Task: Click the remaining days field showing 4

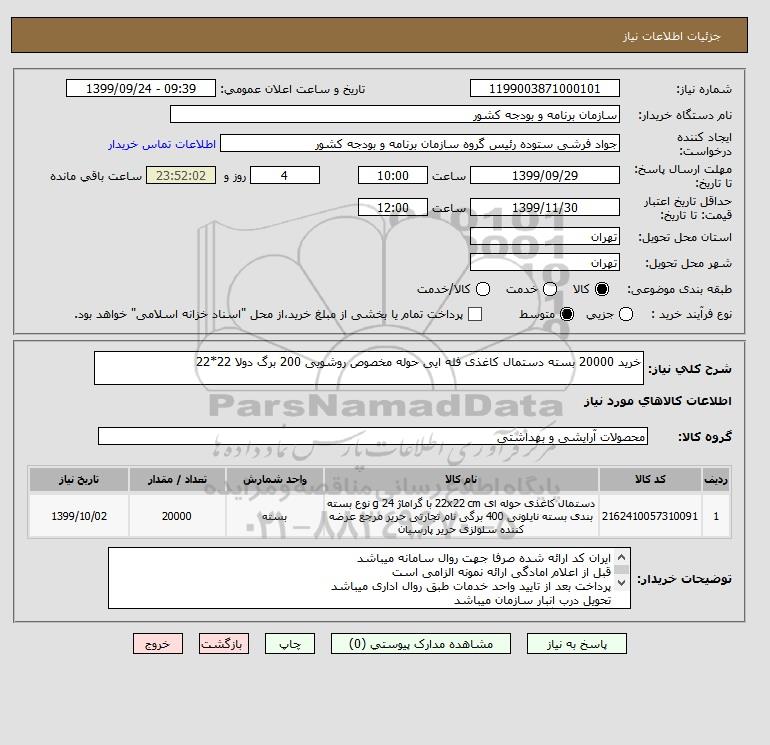Action: click(285, 175)
